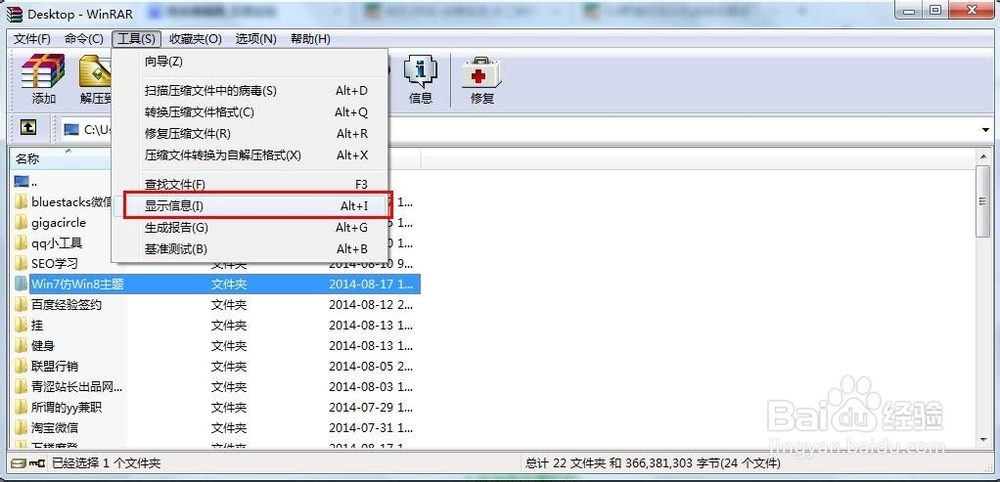Screen dimensions: 1000x482
Task: Select the "qq小工具" folder name
Action: tap(56, 243)
